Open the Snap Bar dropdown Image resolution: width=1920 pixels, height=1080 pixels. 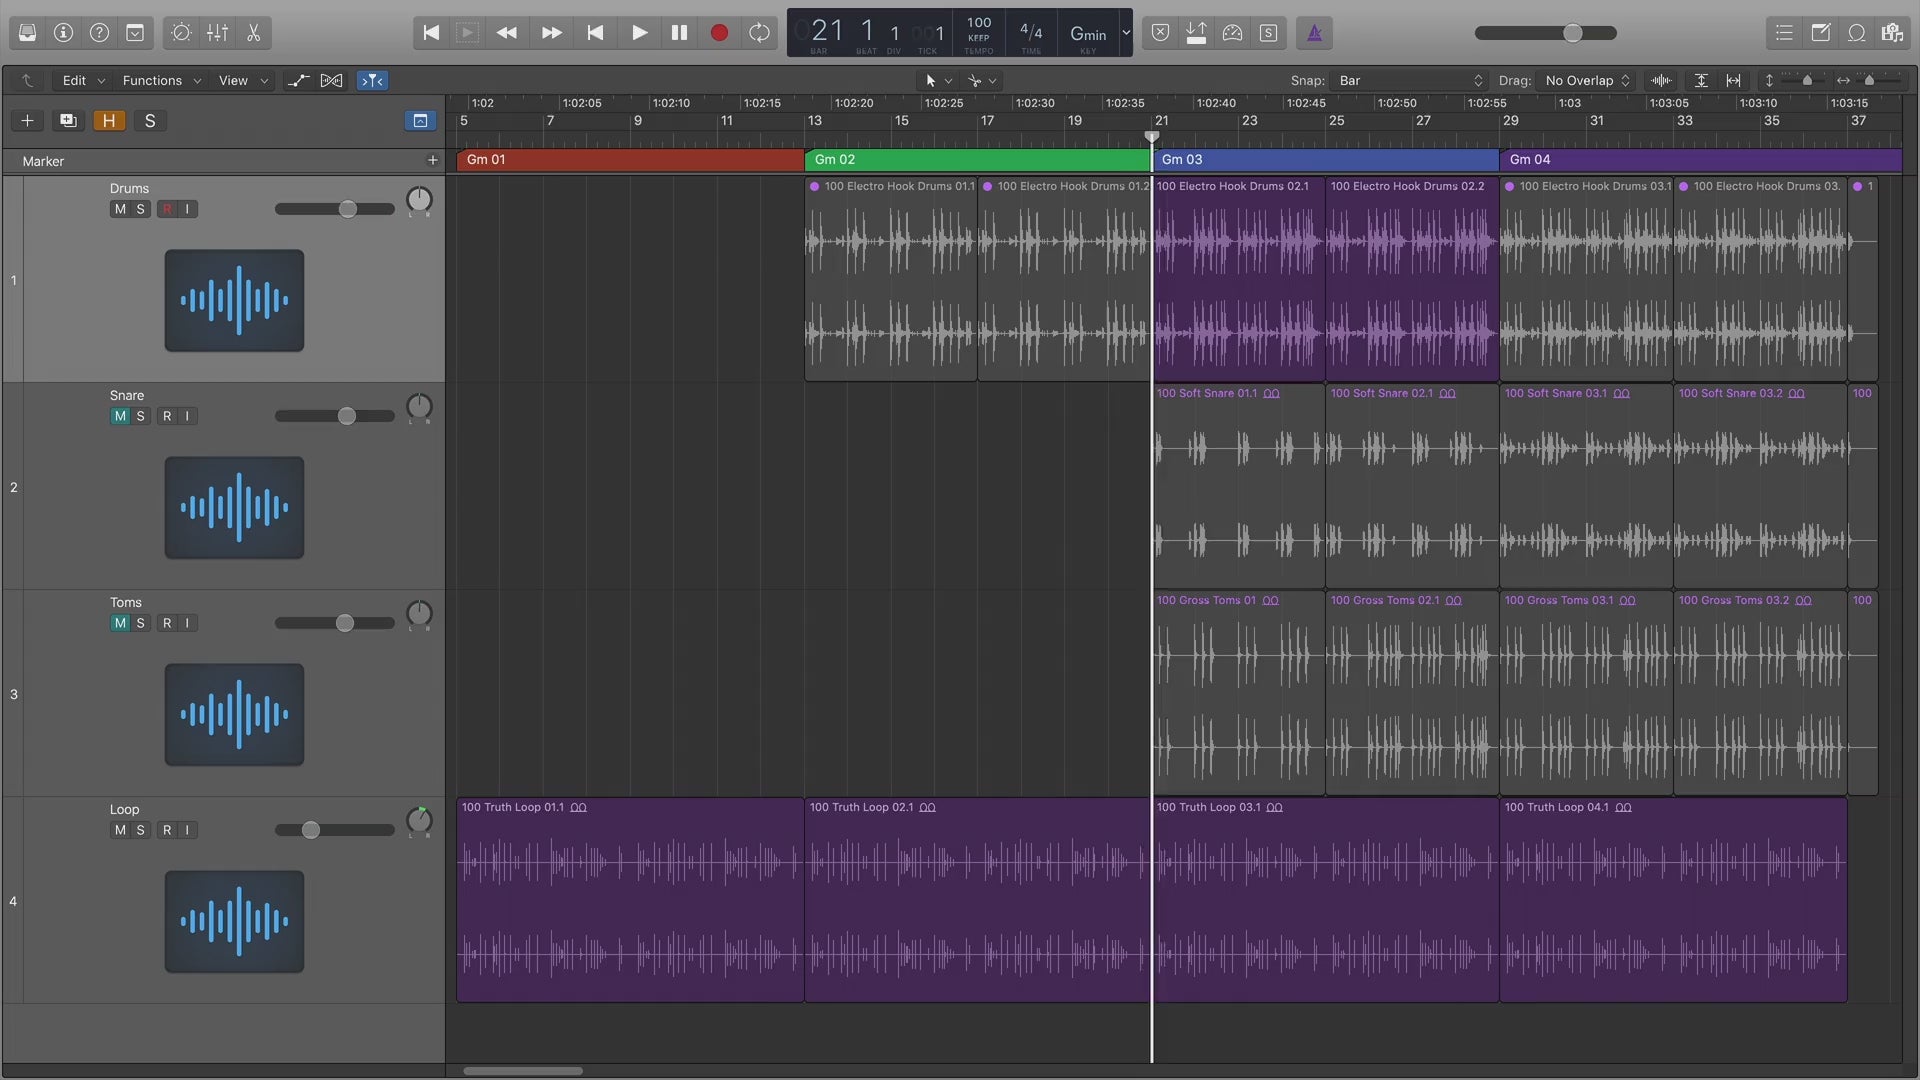click(1411, 80)
